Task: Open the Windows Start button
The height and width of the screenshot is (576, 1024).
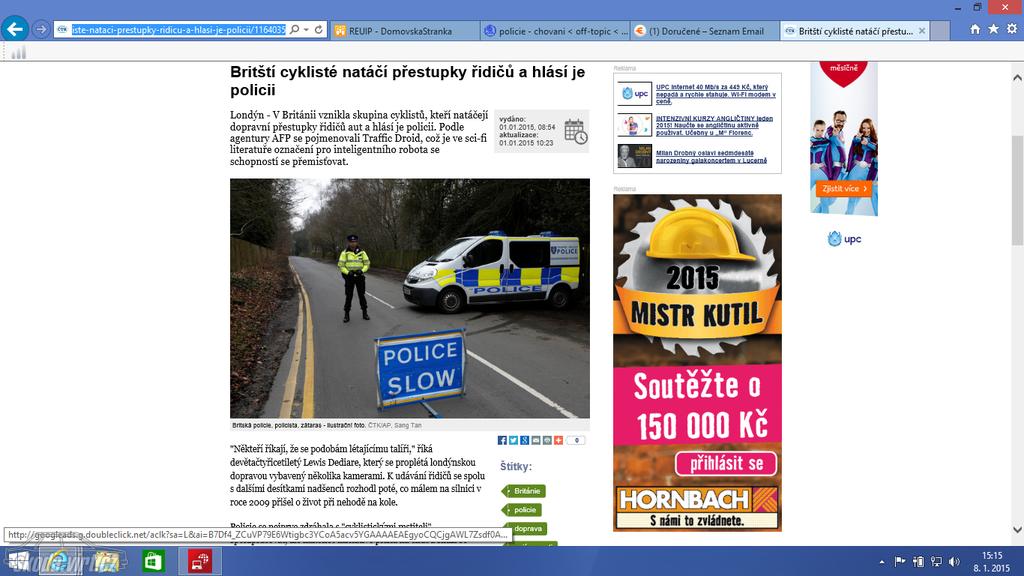Action: (18, 561)
